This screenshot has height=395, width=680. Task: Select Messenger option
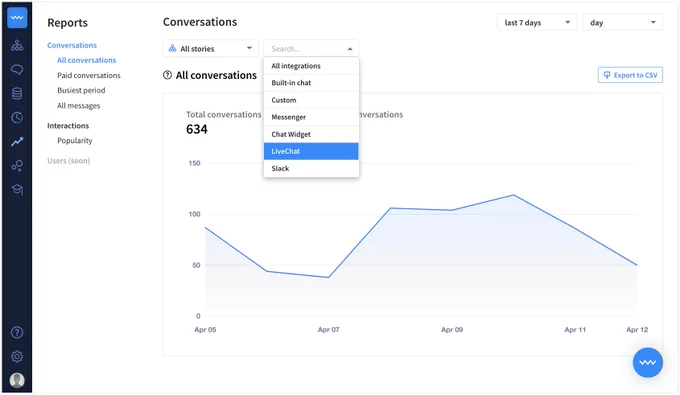point(311,117)
